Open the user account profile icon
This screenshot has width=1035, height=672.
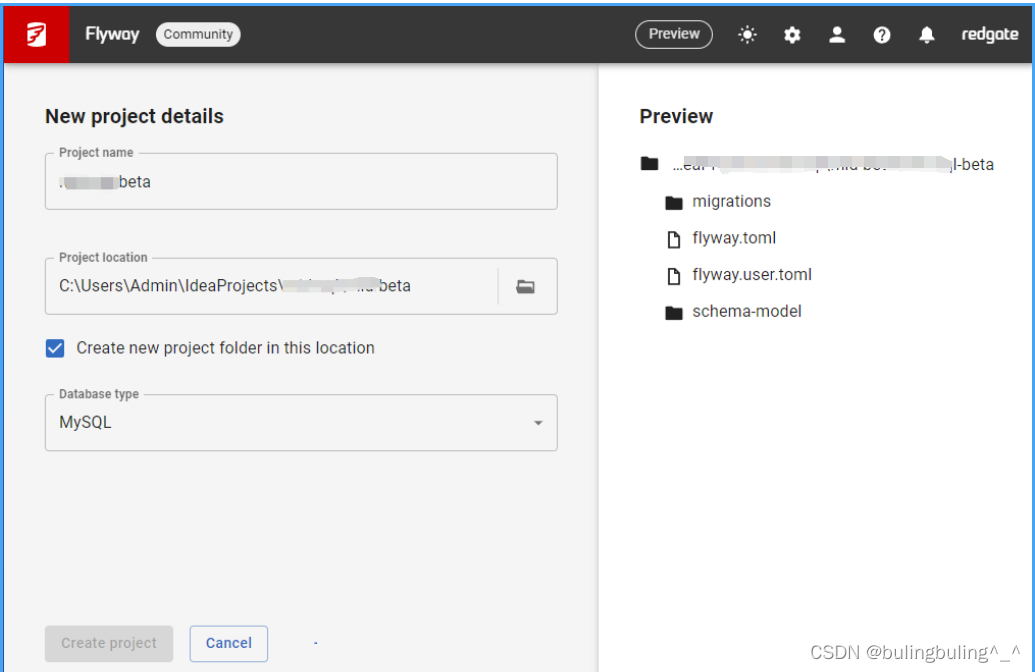(837, 34)
